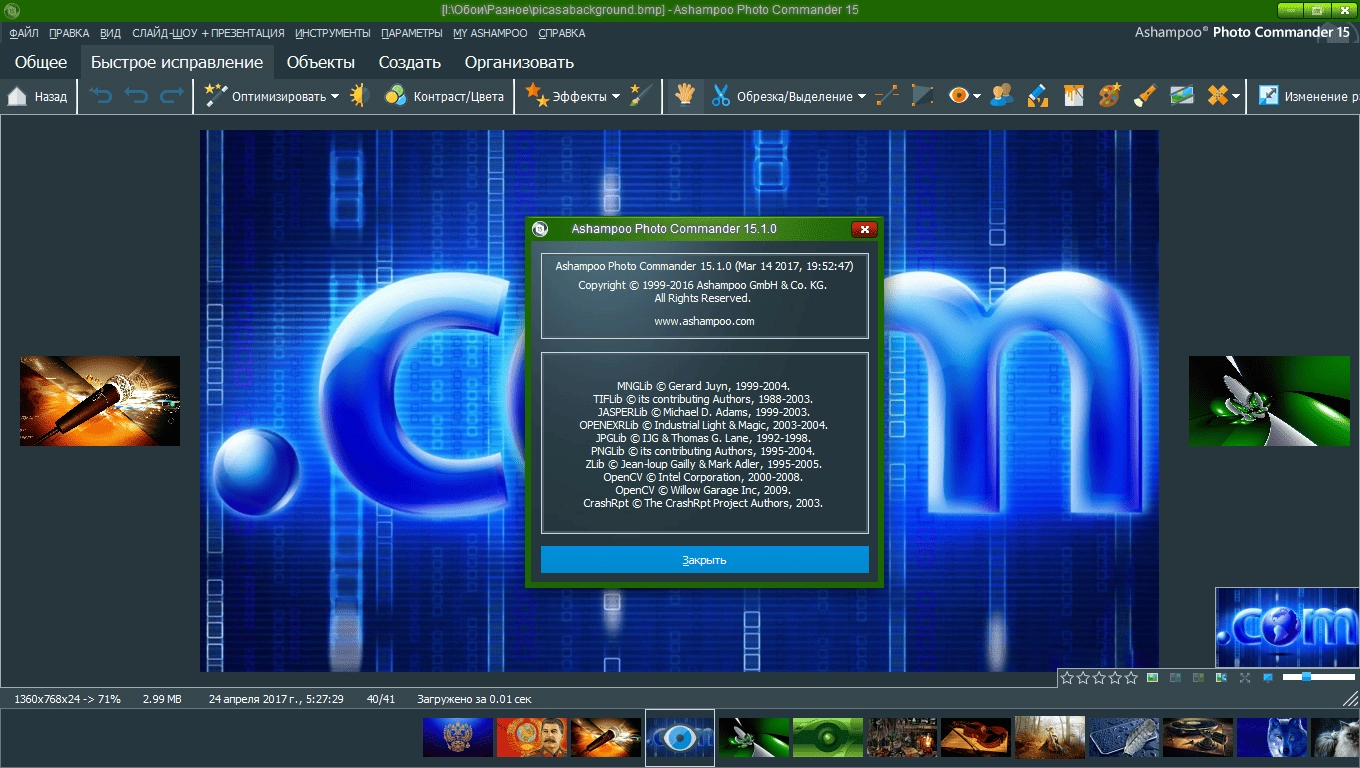
Task: Click the first dual-image compare icon
Action: pos(1175,678)
